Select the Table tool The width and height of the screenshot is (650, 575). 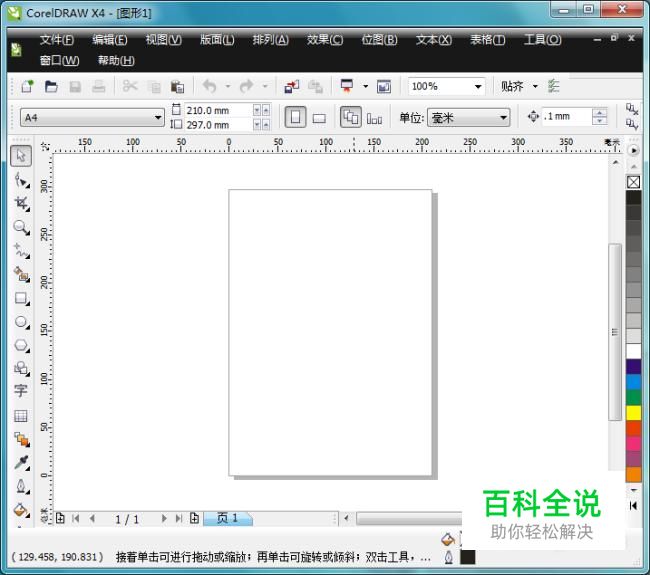pyautogui.click(x=21, y=415)
